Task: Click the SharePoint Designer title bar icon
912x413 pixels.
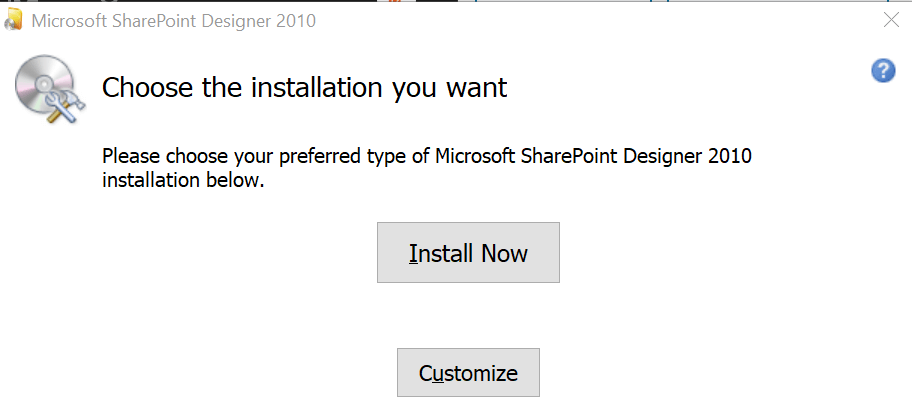Action: [x=12, y=20]
